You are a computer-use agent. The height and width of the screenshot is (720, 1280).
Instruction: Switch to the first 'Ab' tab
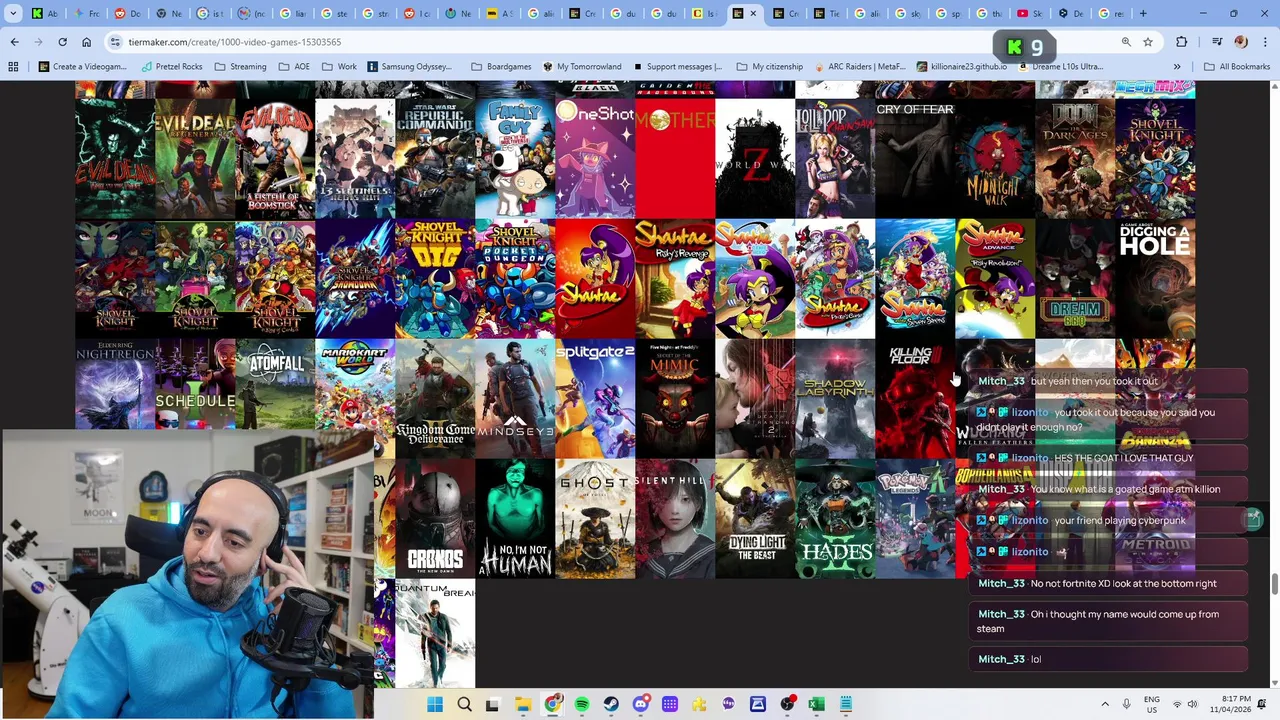pyautogui.click(x=45, y=14)
